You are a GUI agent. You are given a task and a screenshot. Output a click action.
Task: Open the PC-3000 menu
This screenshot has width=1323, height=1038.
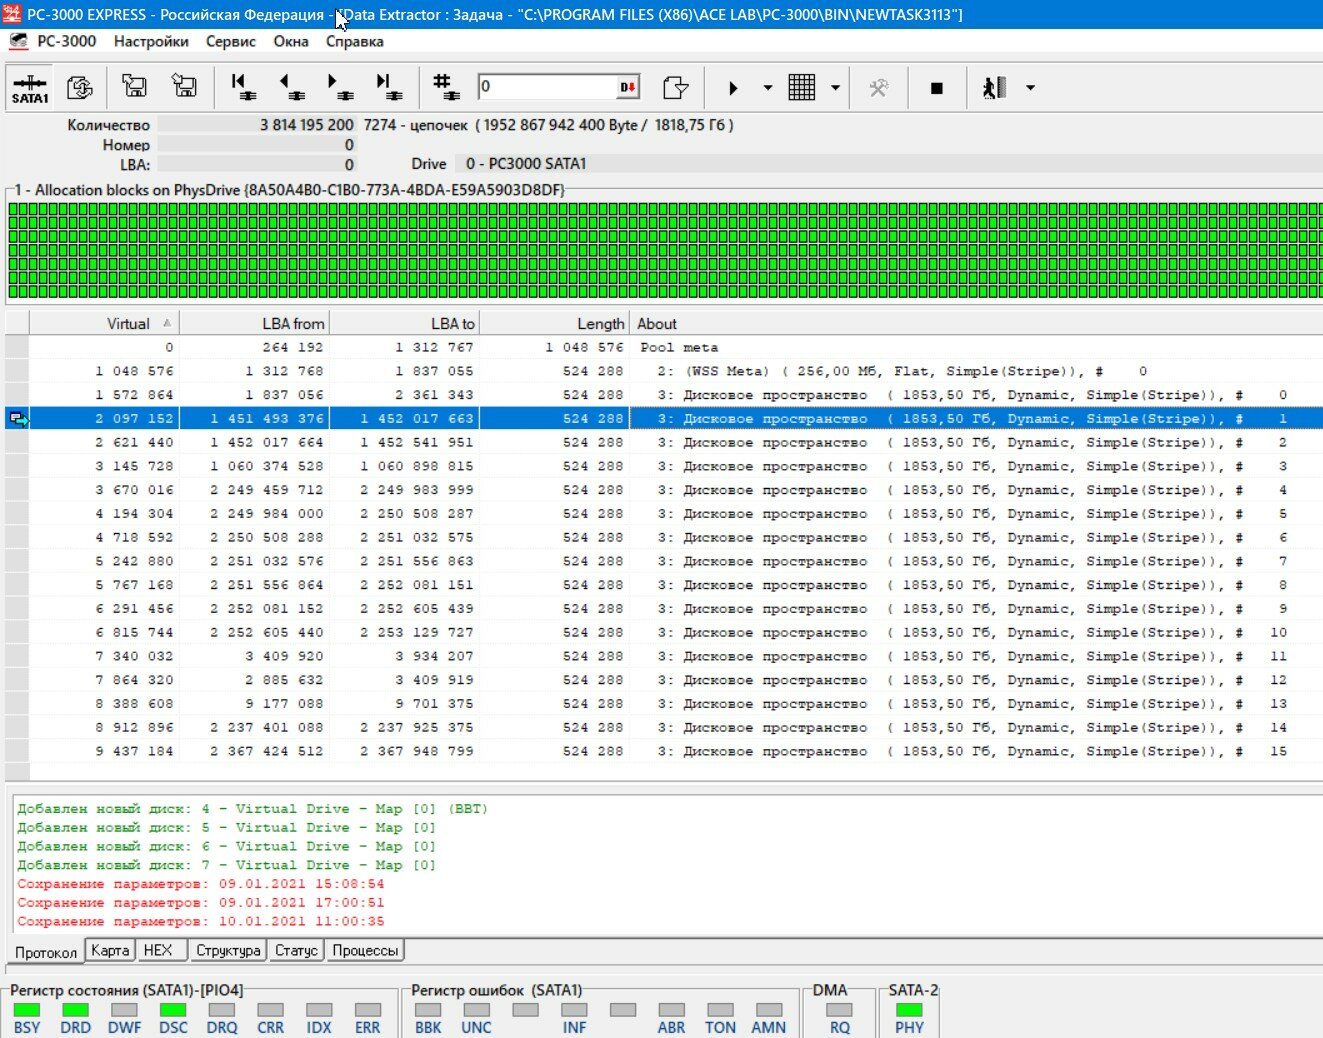(66, 41)
